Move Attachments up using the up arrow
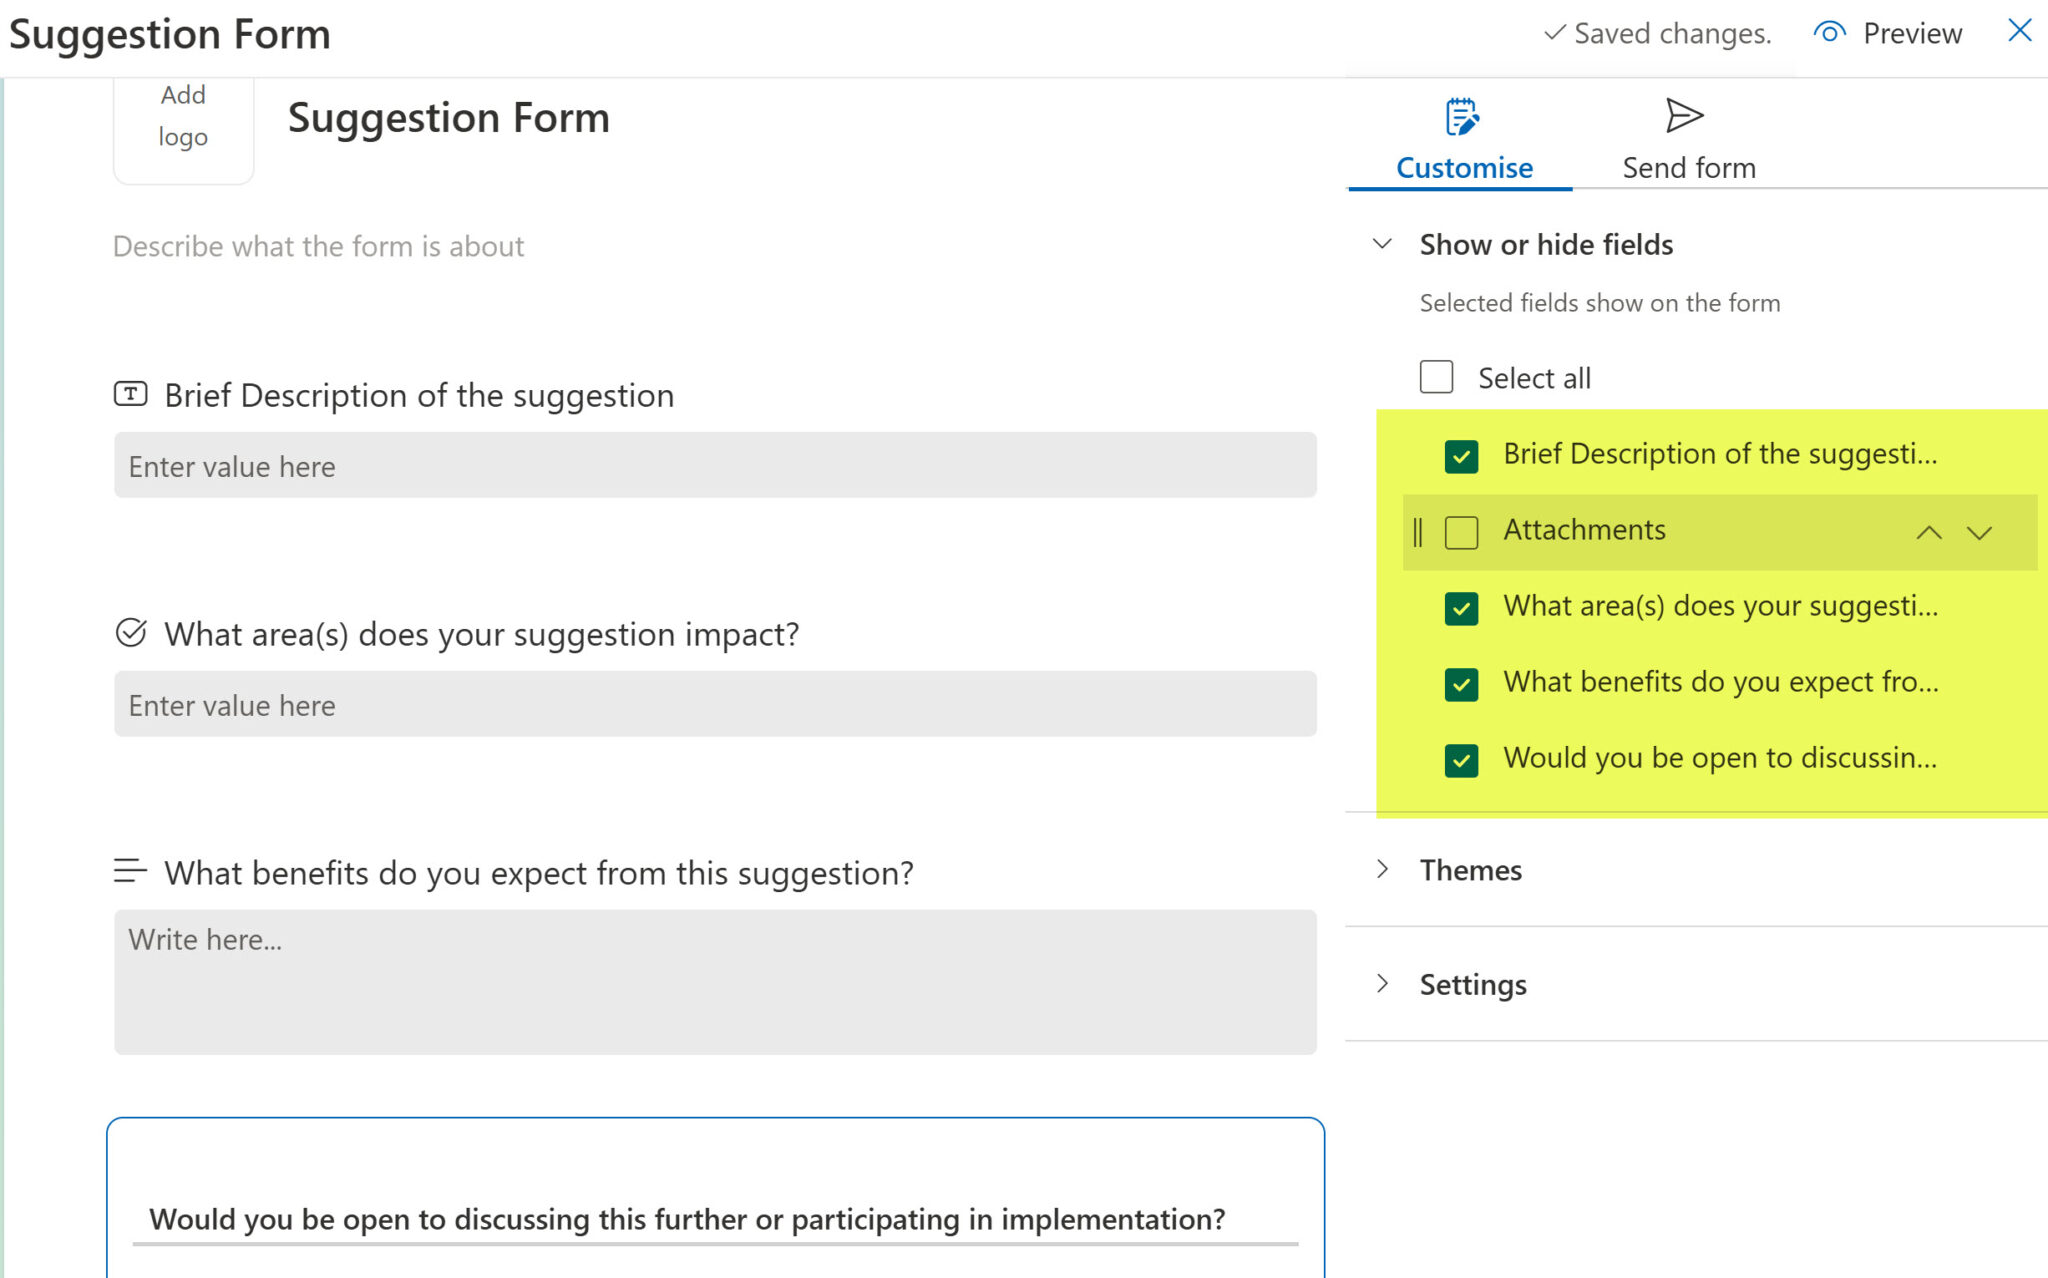The width and height of the screenshot is (2048, 1278). [x=1927, y=533]
